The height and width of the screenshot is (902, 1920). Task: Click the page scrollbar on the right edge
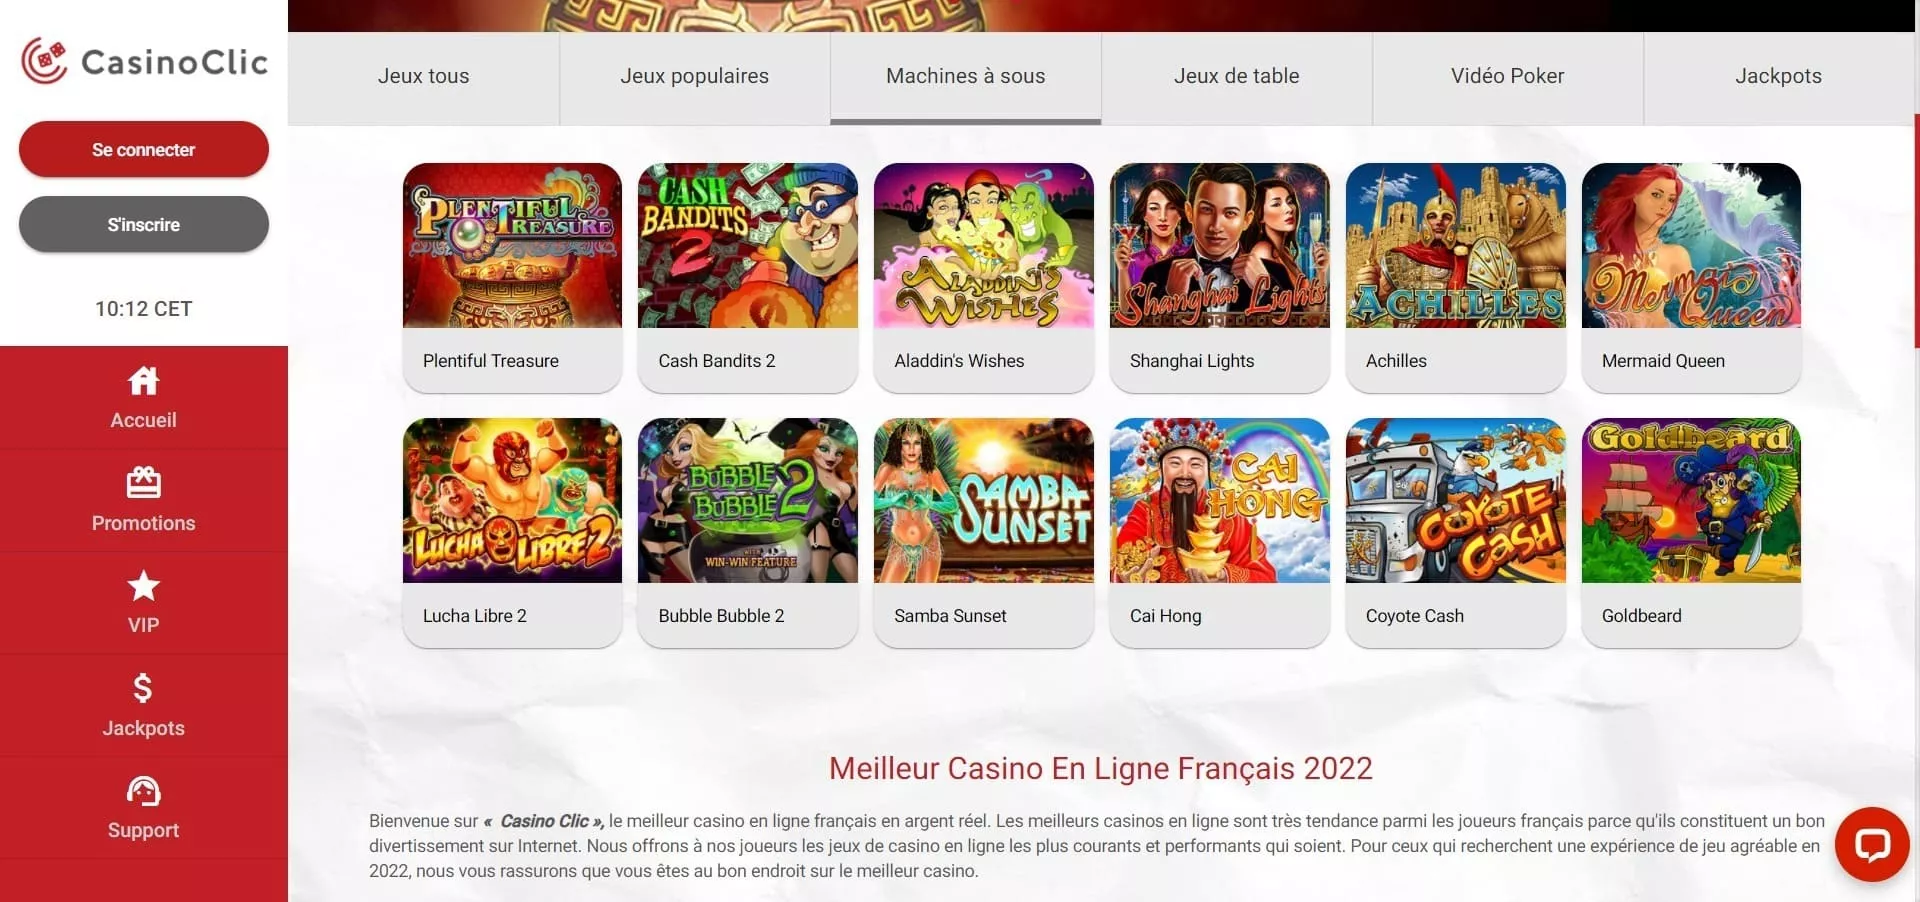pos(1916,230)
